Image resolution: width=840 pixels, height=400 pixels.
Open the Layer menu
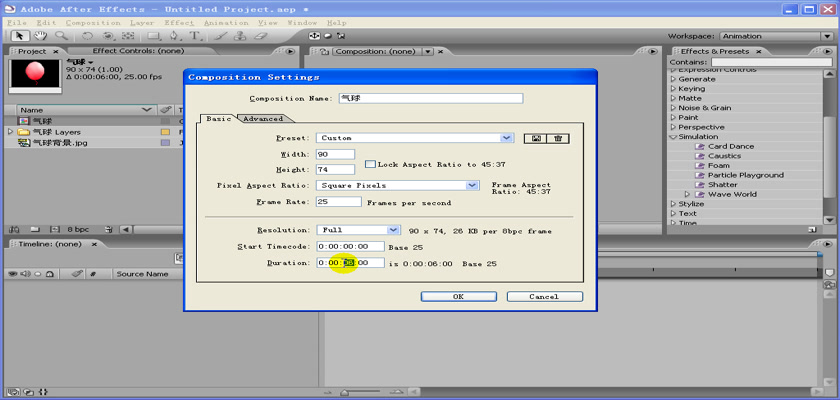(141, 23)
